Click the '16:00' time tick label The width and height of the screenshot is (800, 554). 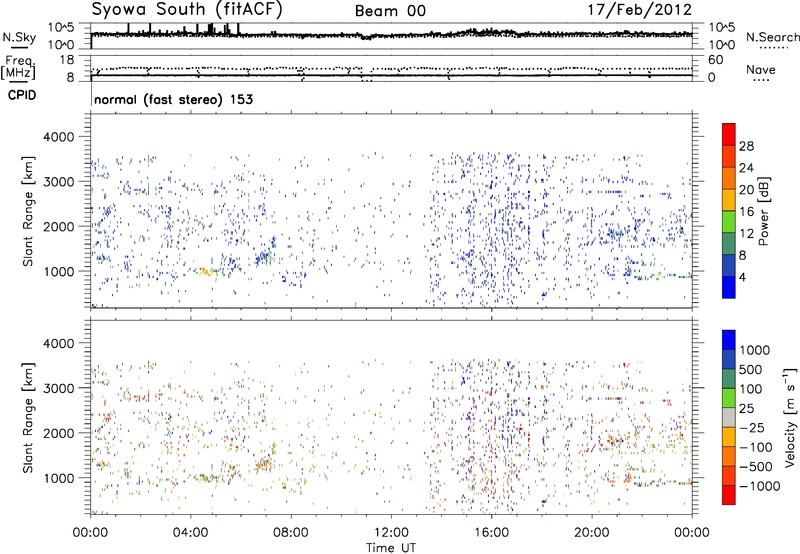coord(491,533)
